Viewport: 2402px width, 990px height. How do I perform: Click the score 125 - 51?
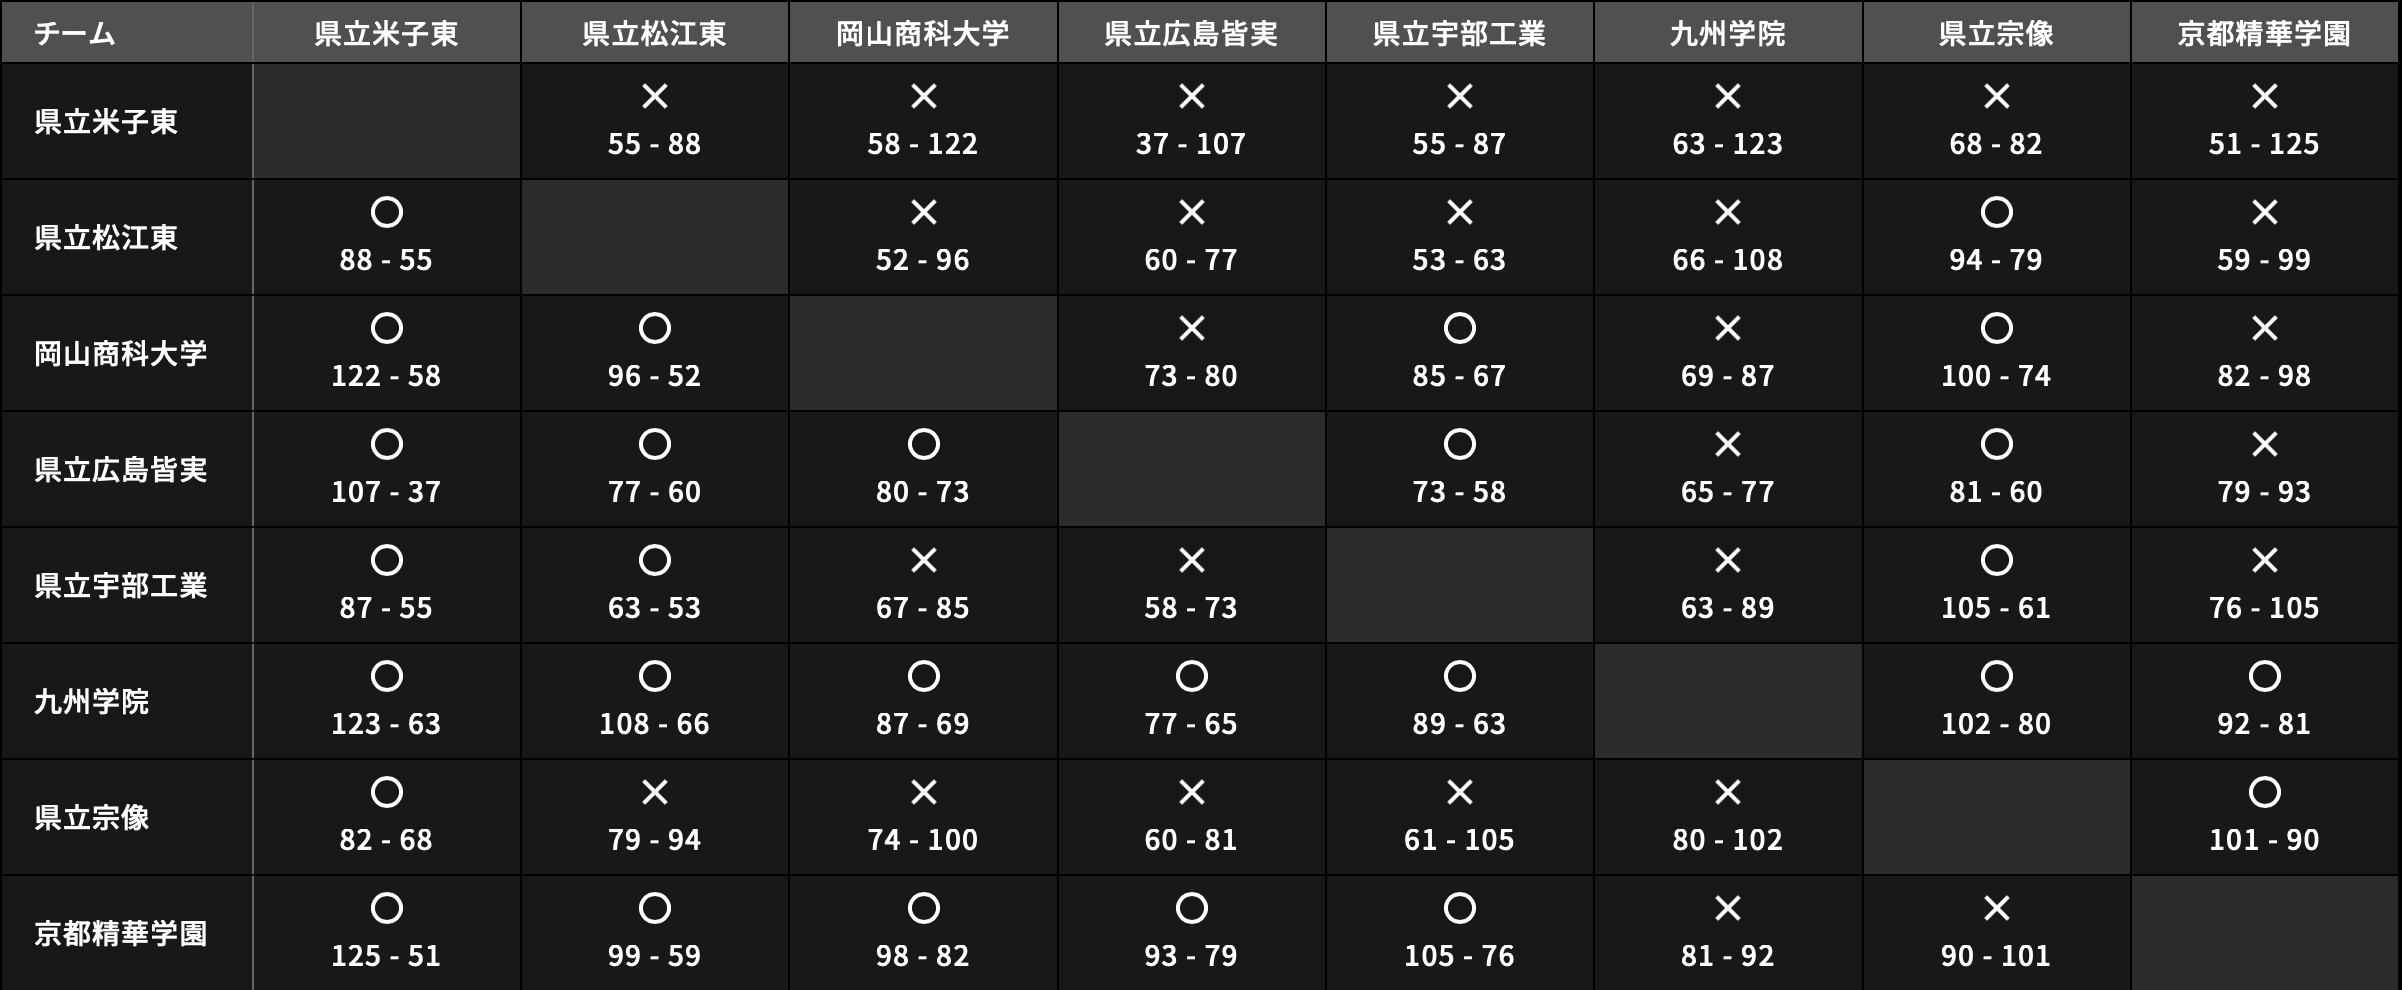386,956
